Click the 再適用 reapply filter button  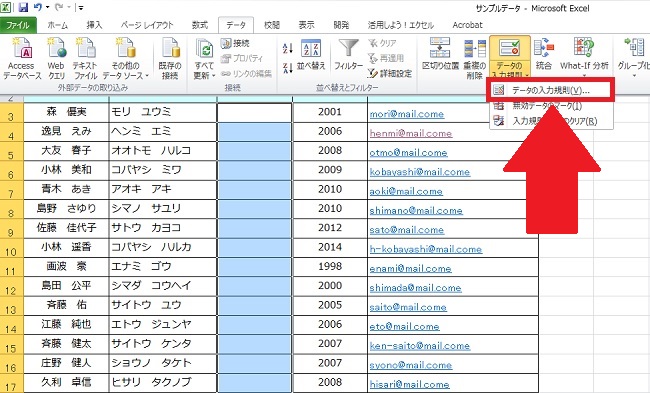(386, 58)
